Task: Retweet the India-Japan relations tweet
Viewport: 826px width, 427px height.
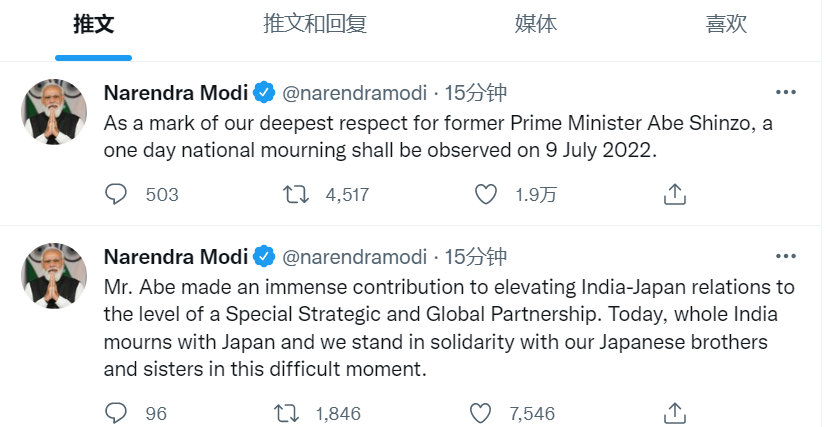Action: point(286,412)
